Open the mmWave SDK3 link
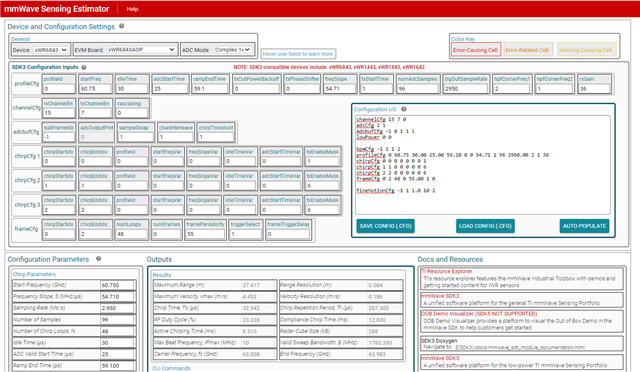The width and height of the screenshot is (640, 372). click(440, 296)
